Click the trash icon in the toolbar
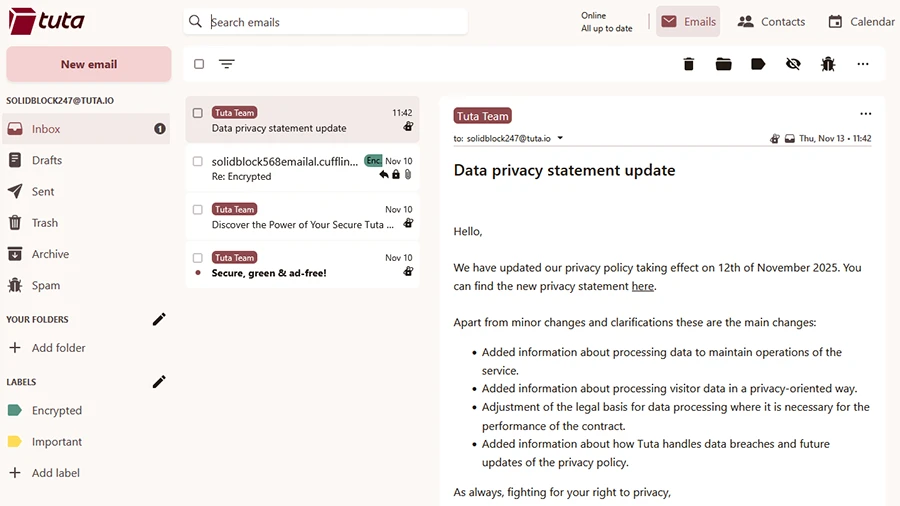The width and height of the screenshot is (900, 506). click(688, 64)
